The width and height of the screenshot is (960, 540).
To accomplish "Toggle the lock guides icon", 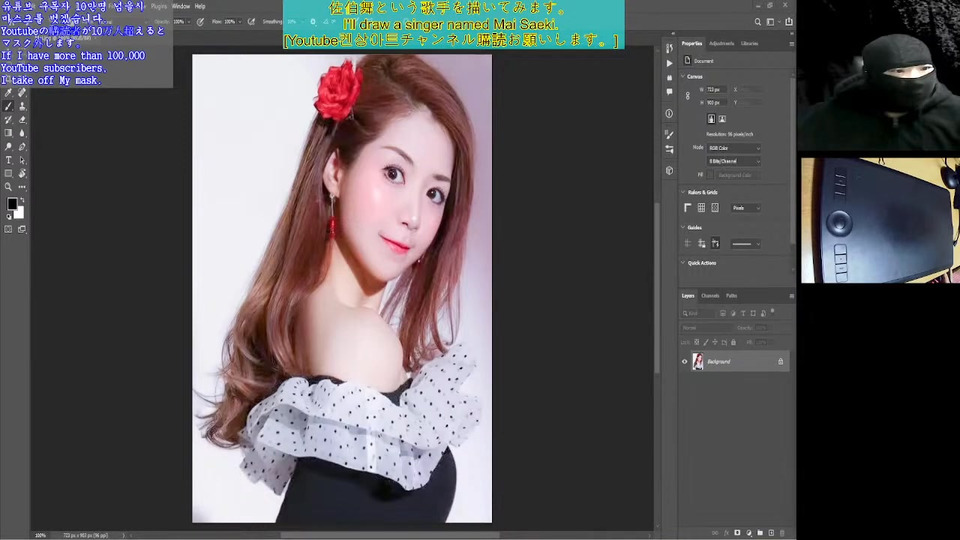I will [x=701, y=244].
